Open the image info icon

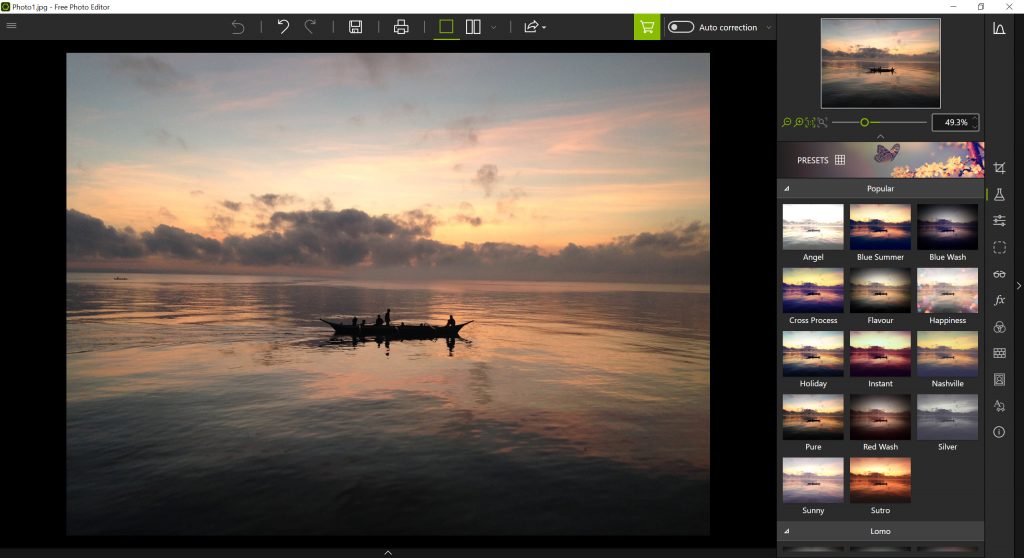(x=999, y=432)
